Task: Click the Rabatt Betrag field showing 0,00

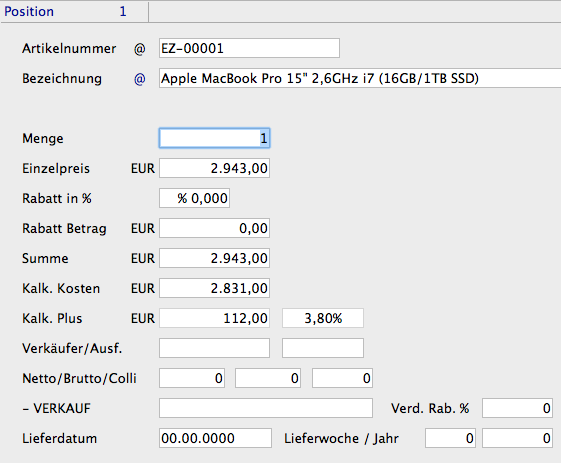Action: coord(214,228)
